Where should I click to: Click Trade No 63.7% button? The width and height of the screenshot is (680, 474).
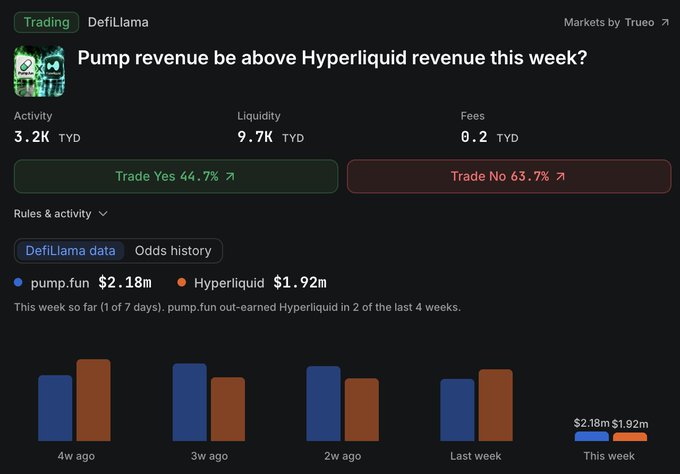click(x=509, y=176)
